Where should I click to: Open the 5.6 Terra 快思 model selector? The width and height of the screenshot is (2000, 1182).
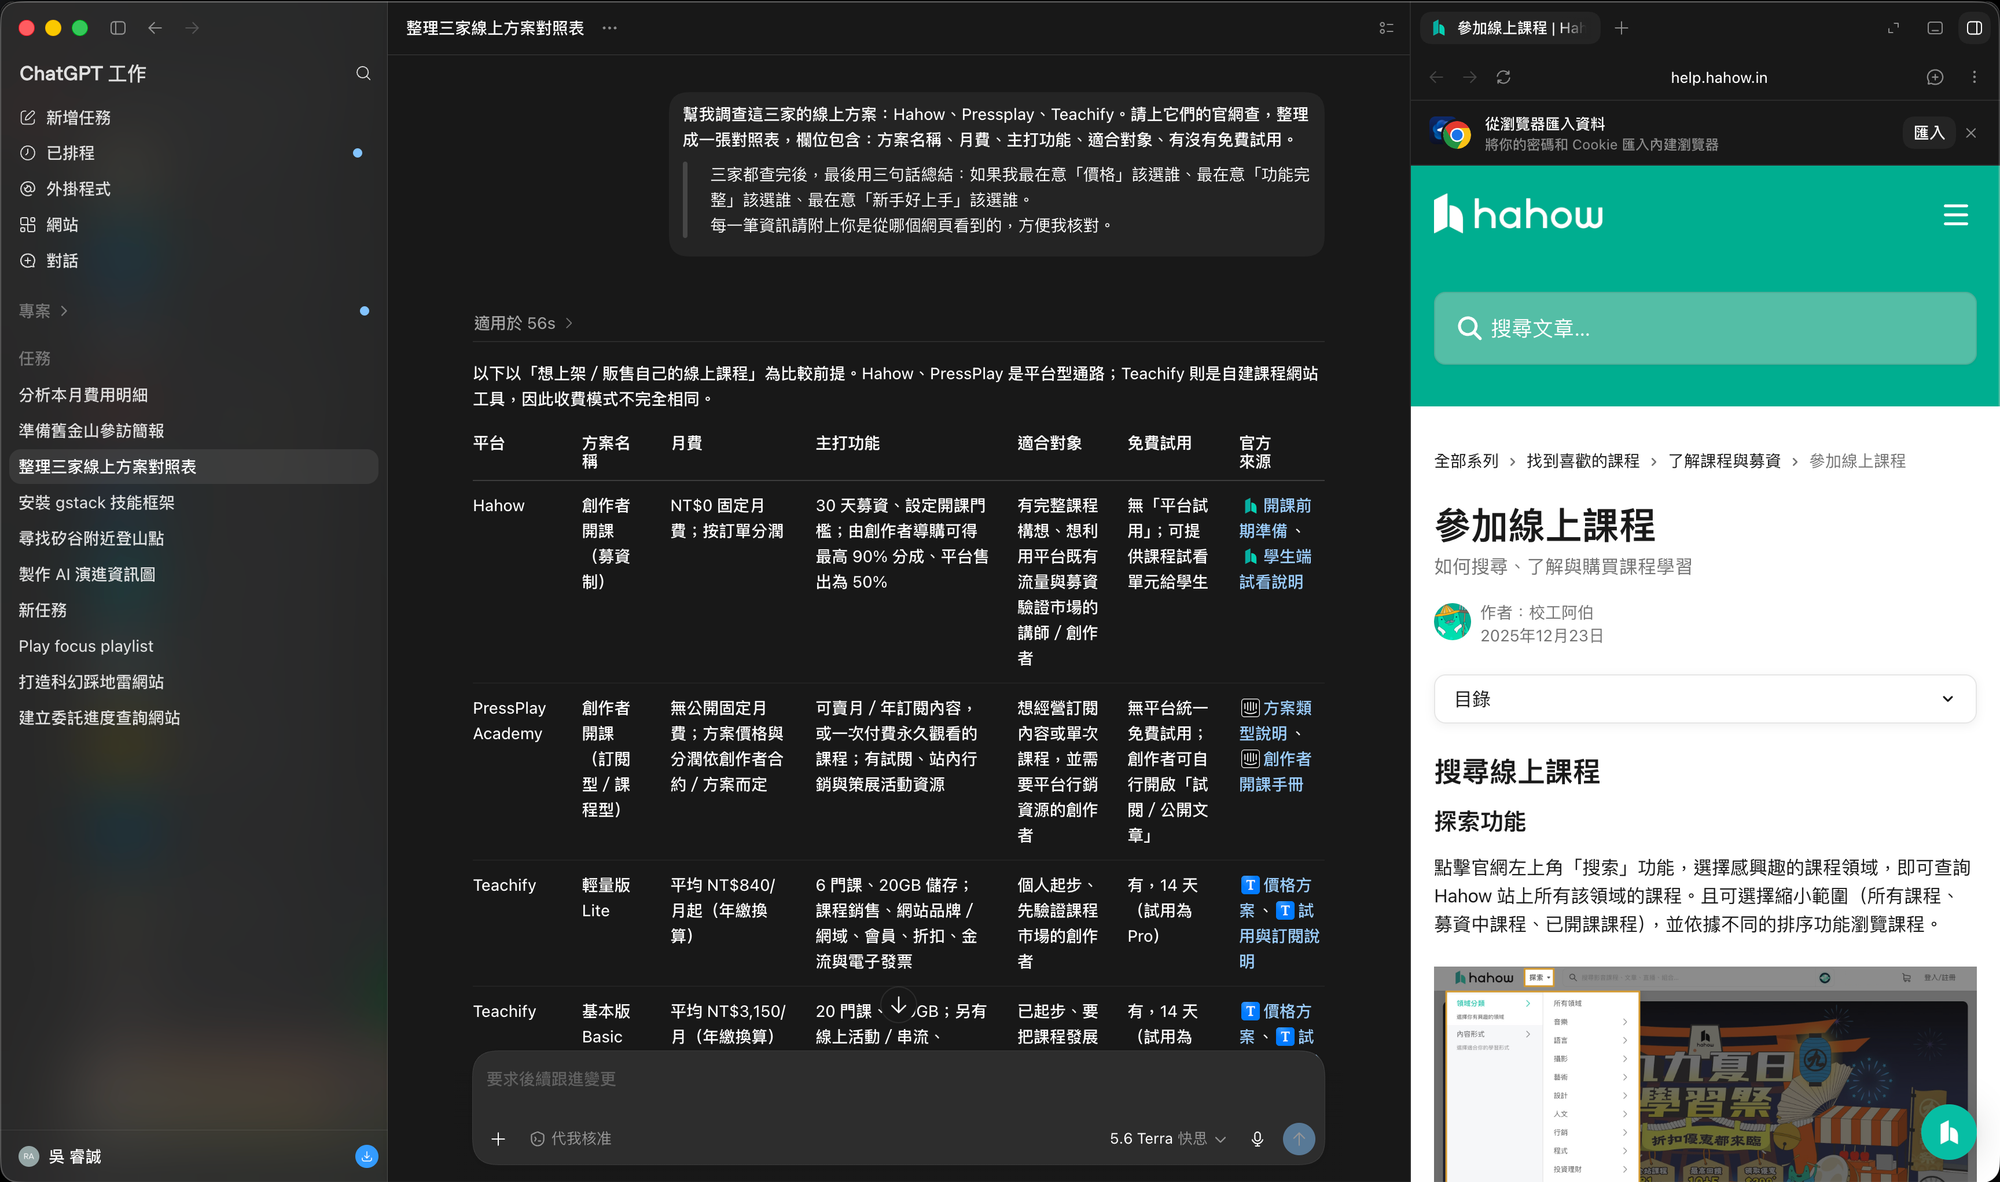tap(1167, 1138)
